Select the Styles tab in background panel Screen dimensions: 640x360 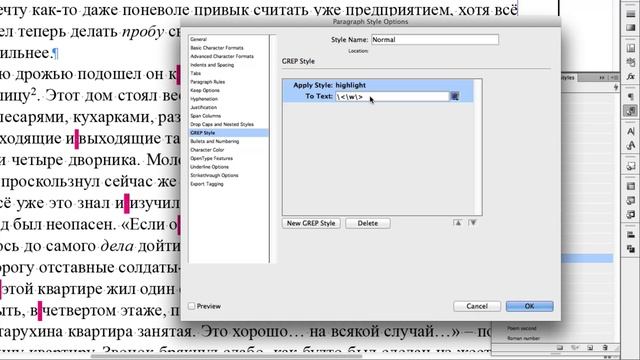pos(568,78)
